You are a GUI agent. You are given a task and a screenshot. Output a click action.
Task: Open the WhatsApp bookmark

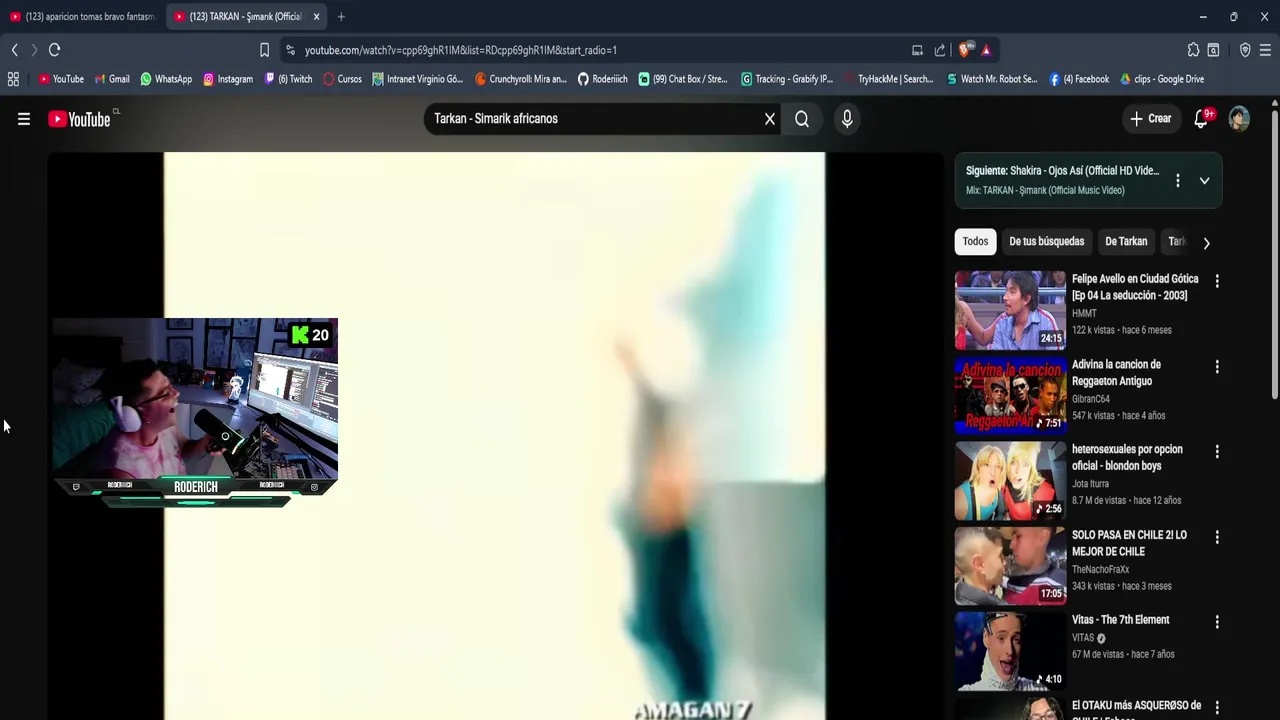pyautogui.click(x=166, y=79)
